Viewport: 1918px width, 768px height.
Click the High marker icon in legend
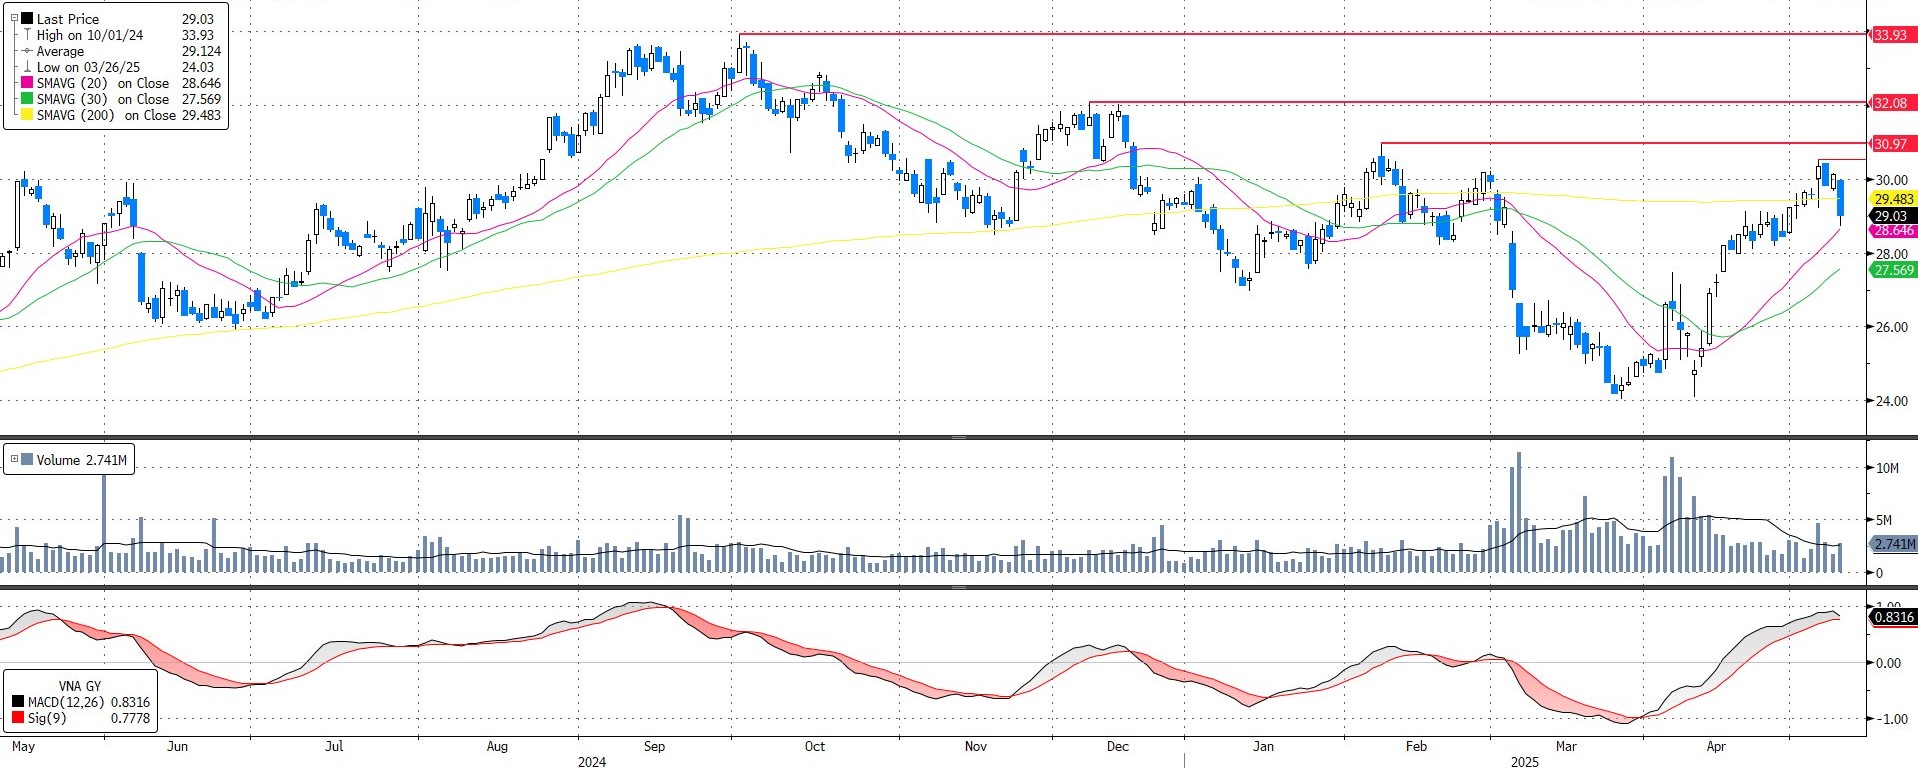(27, 35)
